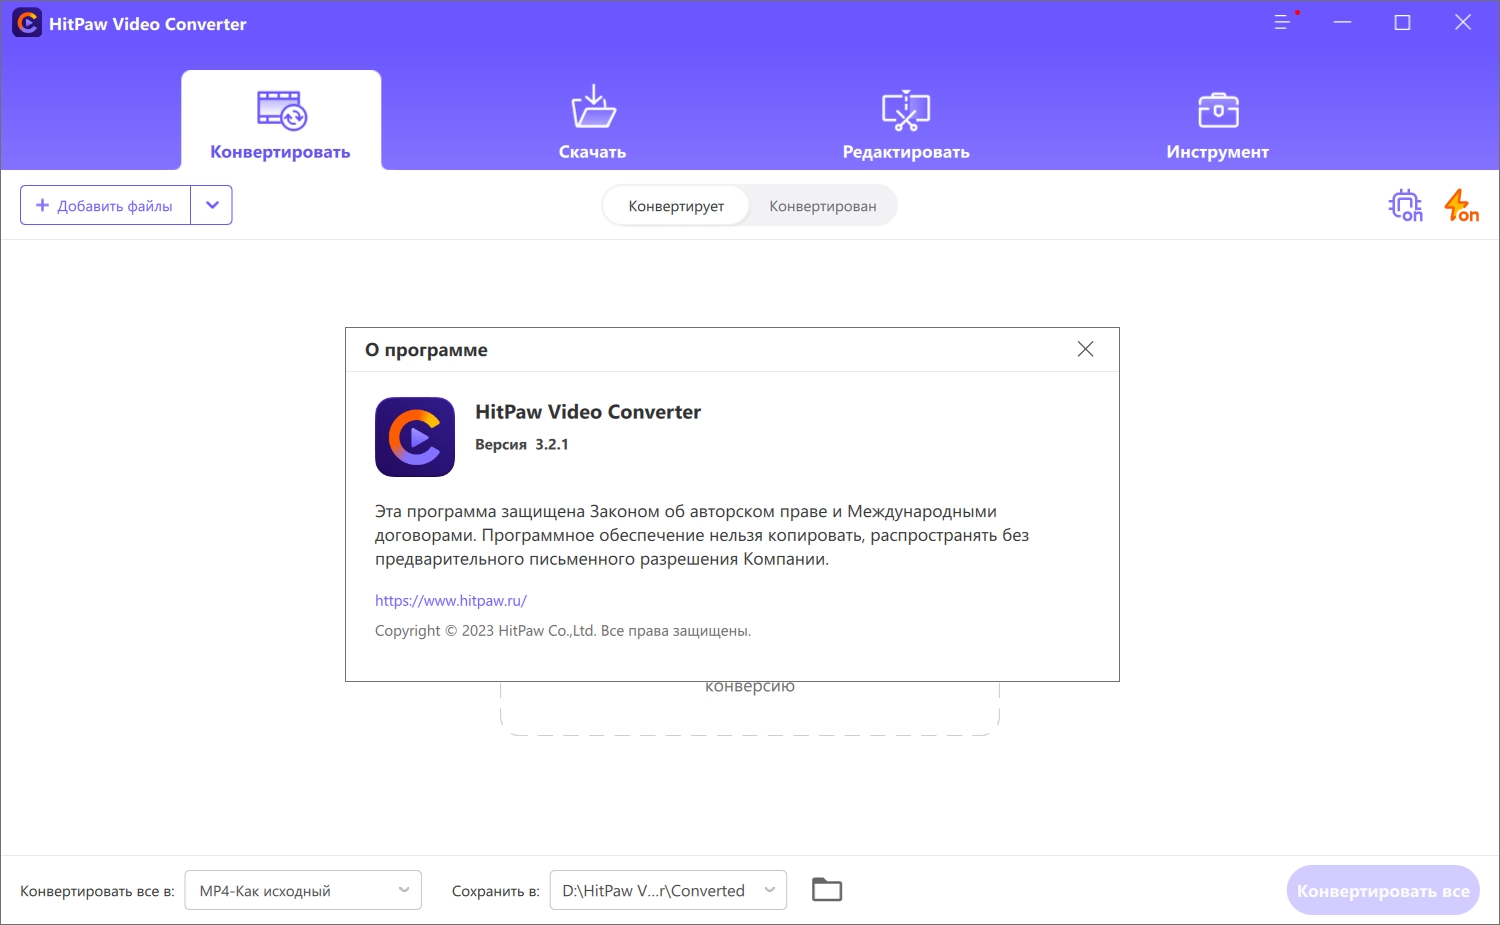Select the Конвертирован sub-tab
Image resolution: width=1500 pixels, height=925 pixels.
pos(823,206)
